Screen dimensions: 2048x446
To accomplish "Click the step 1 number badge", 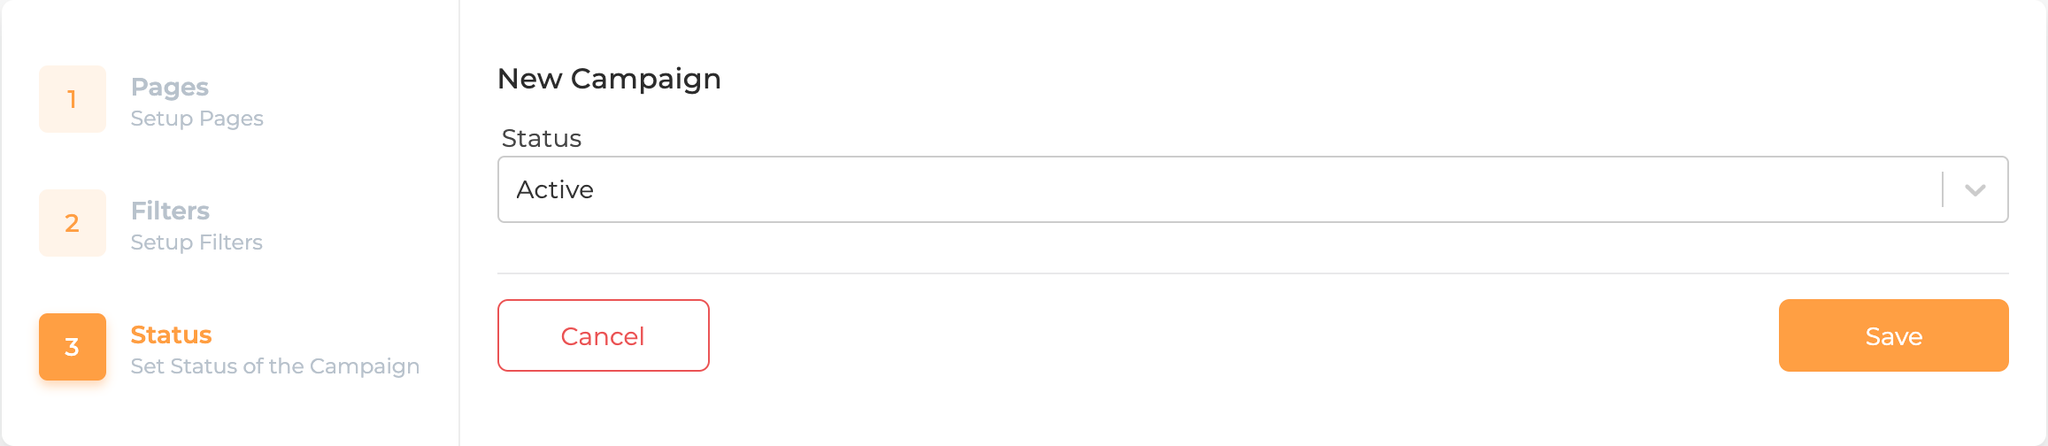I will tap(72, 99).
